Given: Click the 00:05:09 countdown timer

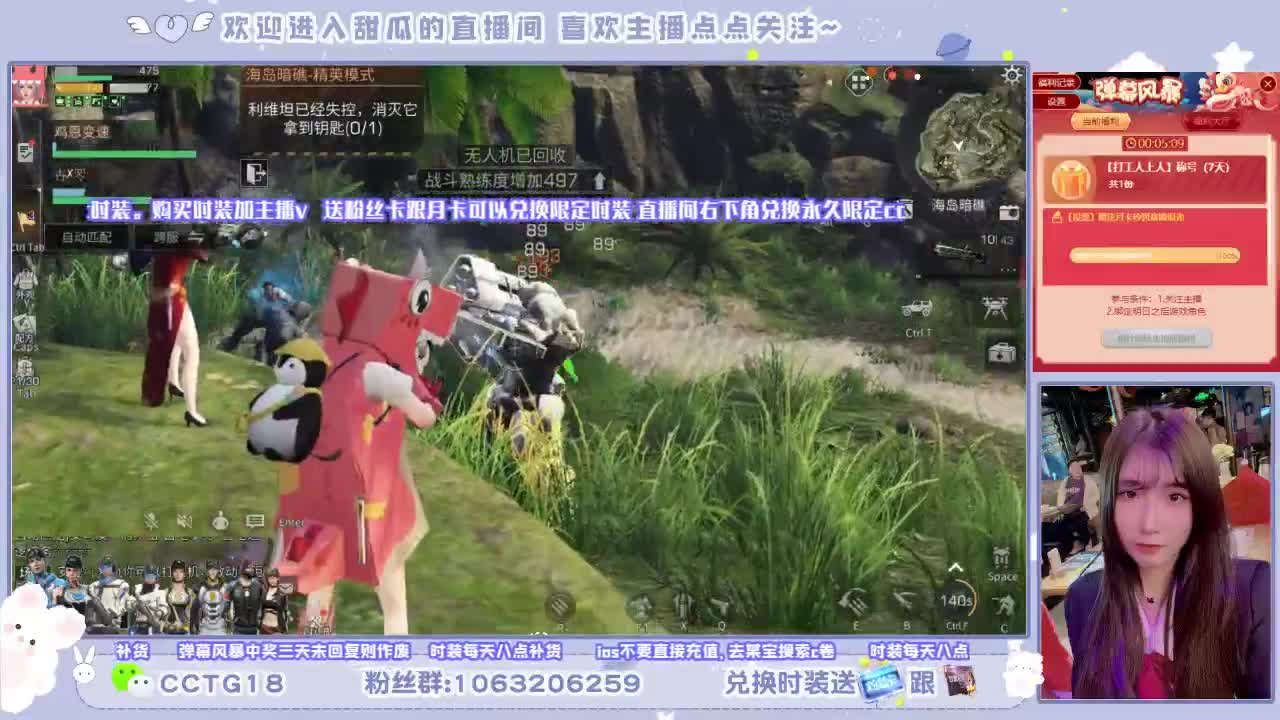Looking at the screenshot, I should pos(1157,143).
